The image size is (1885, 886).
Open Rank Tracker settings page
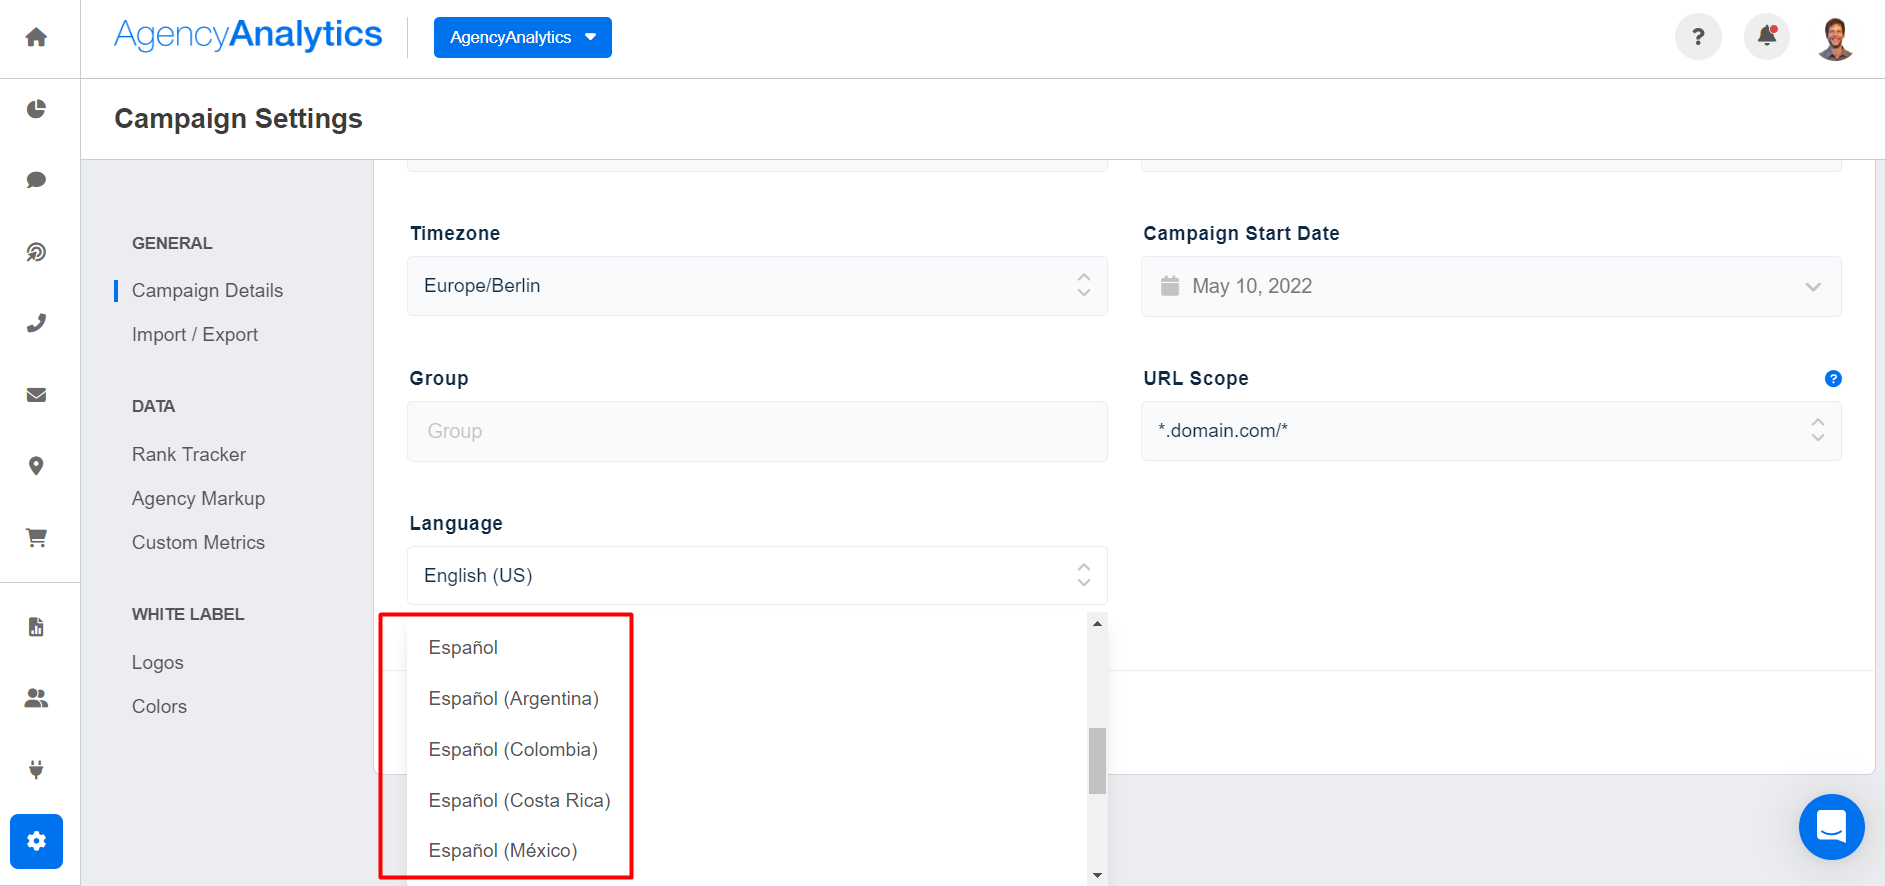click(189, 455)
